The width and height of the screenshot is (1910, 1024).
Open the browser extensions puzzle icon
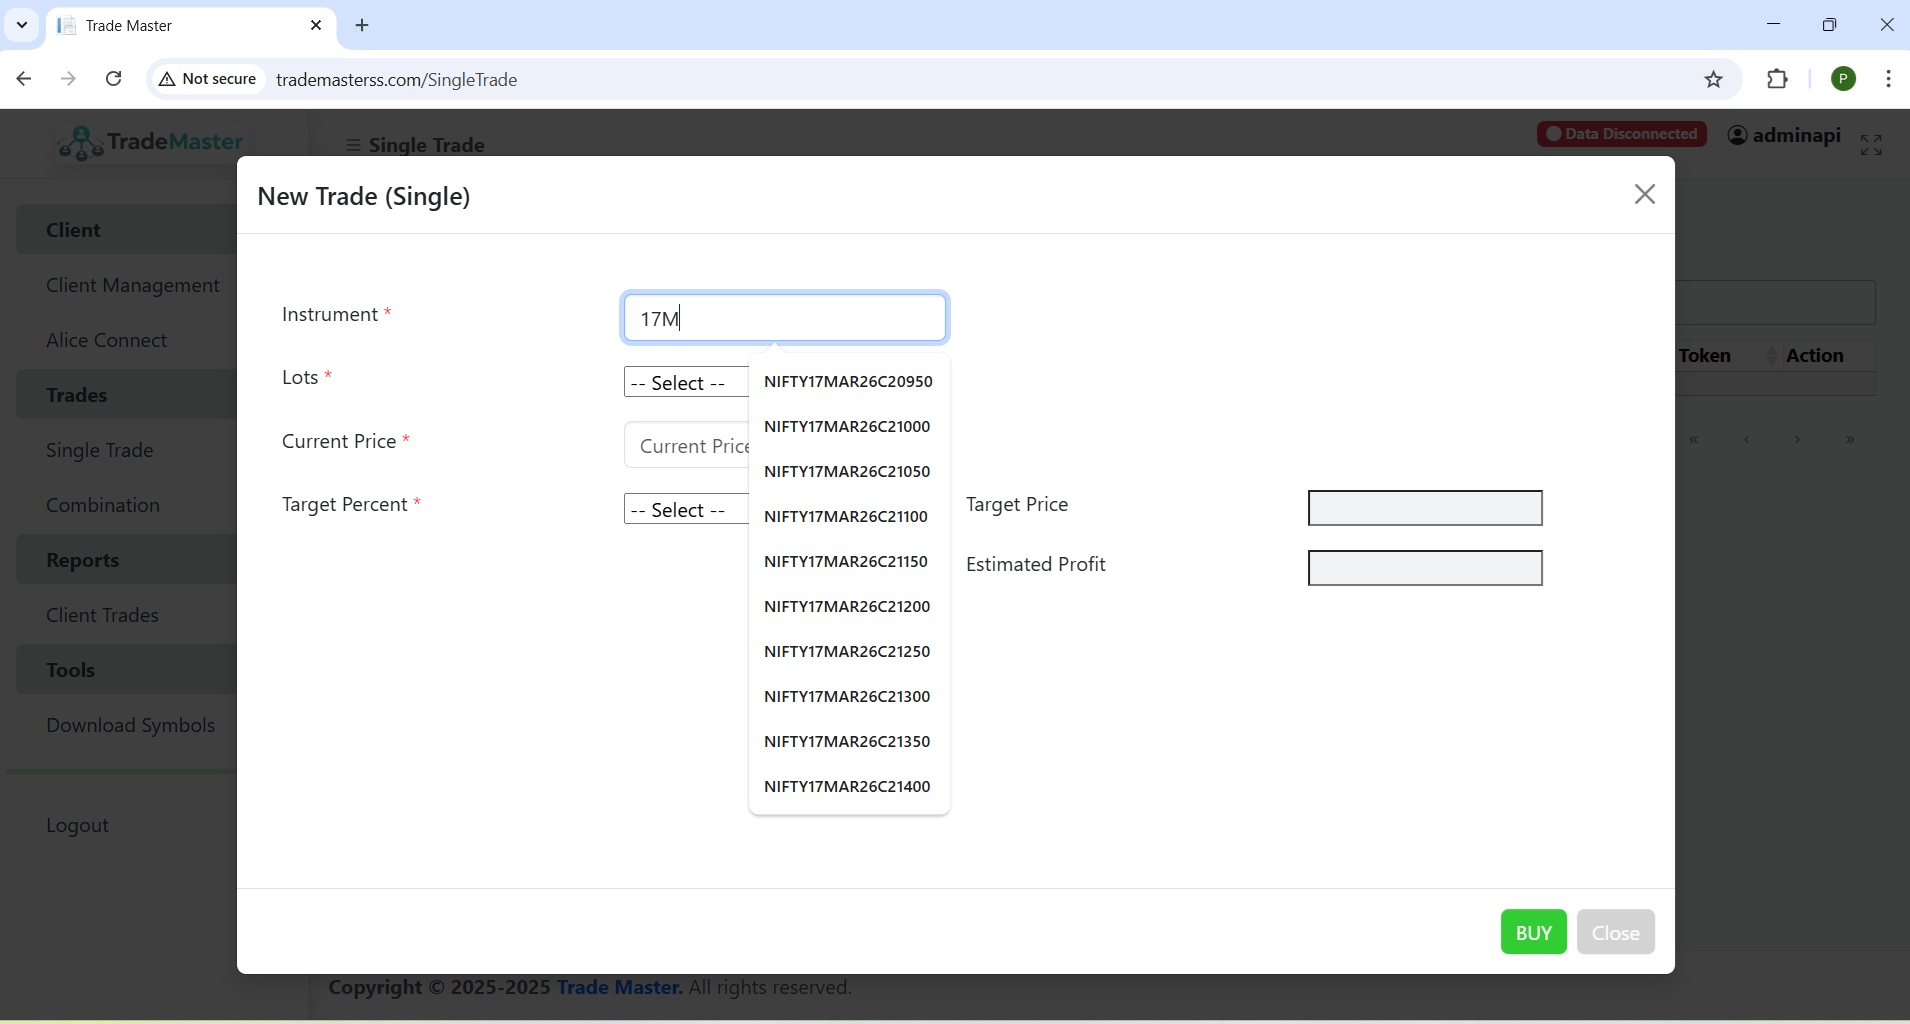(1780, 79)
